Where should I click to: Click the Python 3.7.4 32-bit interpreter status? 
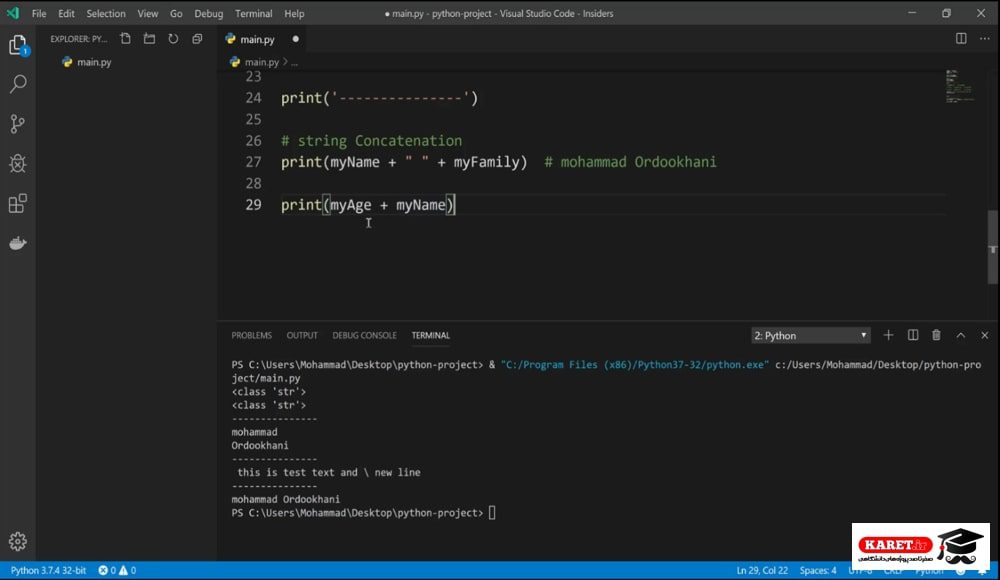[x=48, y=570]
